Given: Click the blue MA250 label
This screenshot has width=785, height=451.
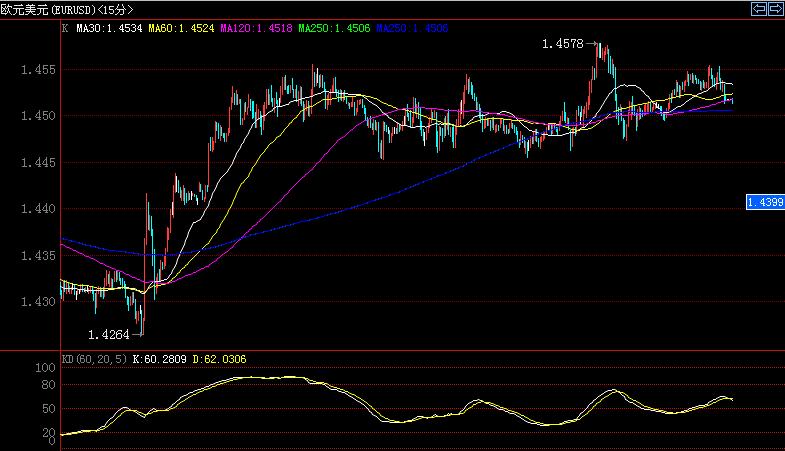Looking at the screenshot, I should pyautogui.click(x=412, y=29).
